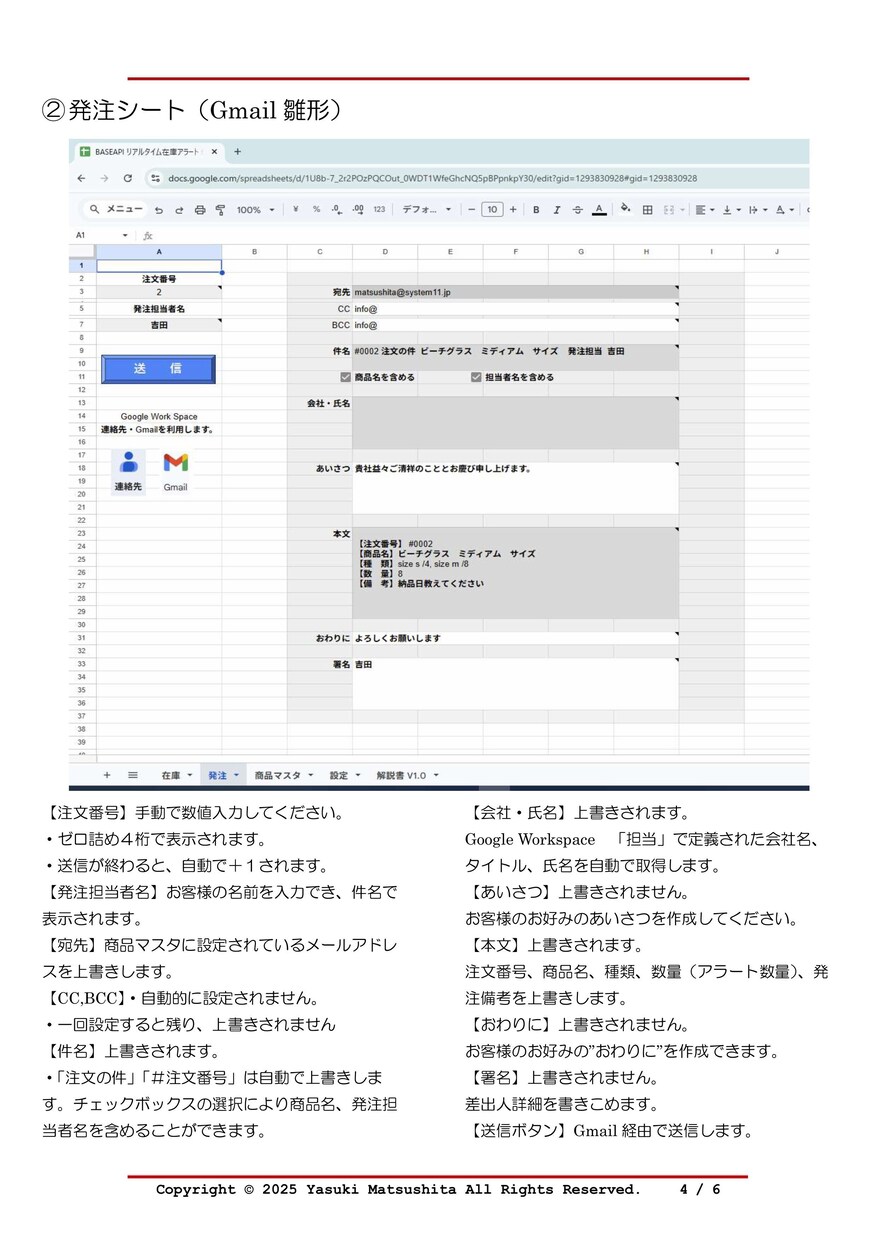Click the 本文 body cell with #0002
This screenshot has width=877, height=1240.
515,573
